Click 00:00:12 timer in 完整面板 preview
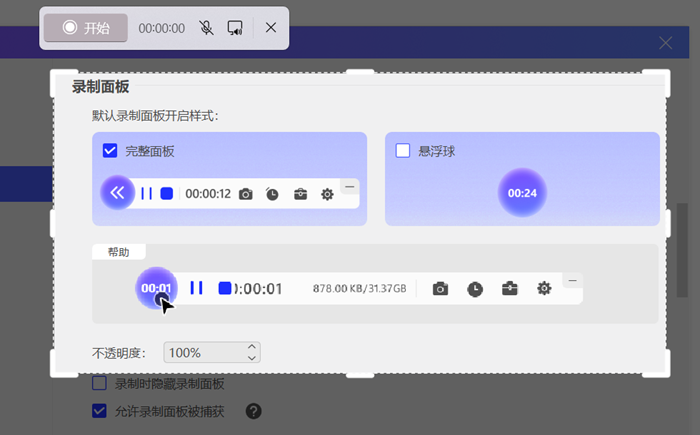 coord(208,194)
